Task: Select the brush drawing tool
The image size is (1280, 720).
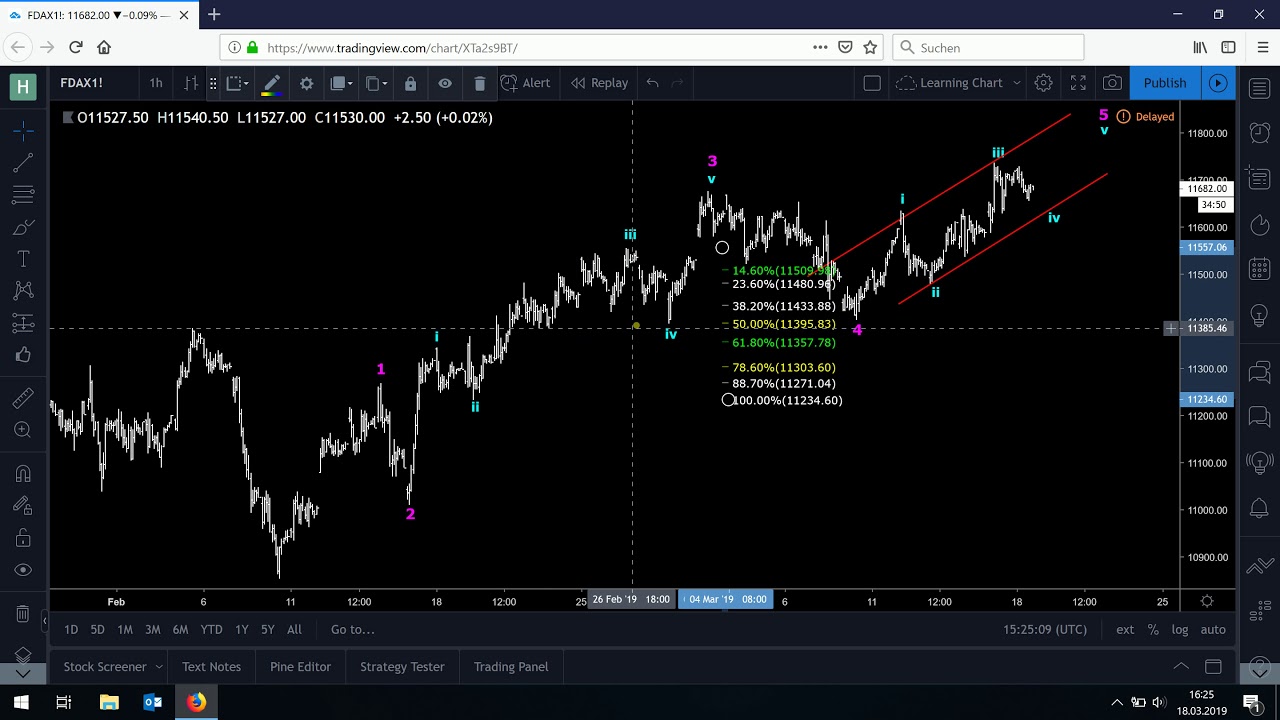Action: pyautogui.click(x=23, y=227)
